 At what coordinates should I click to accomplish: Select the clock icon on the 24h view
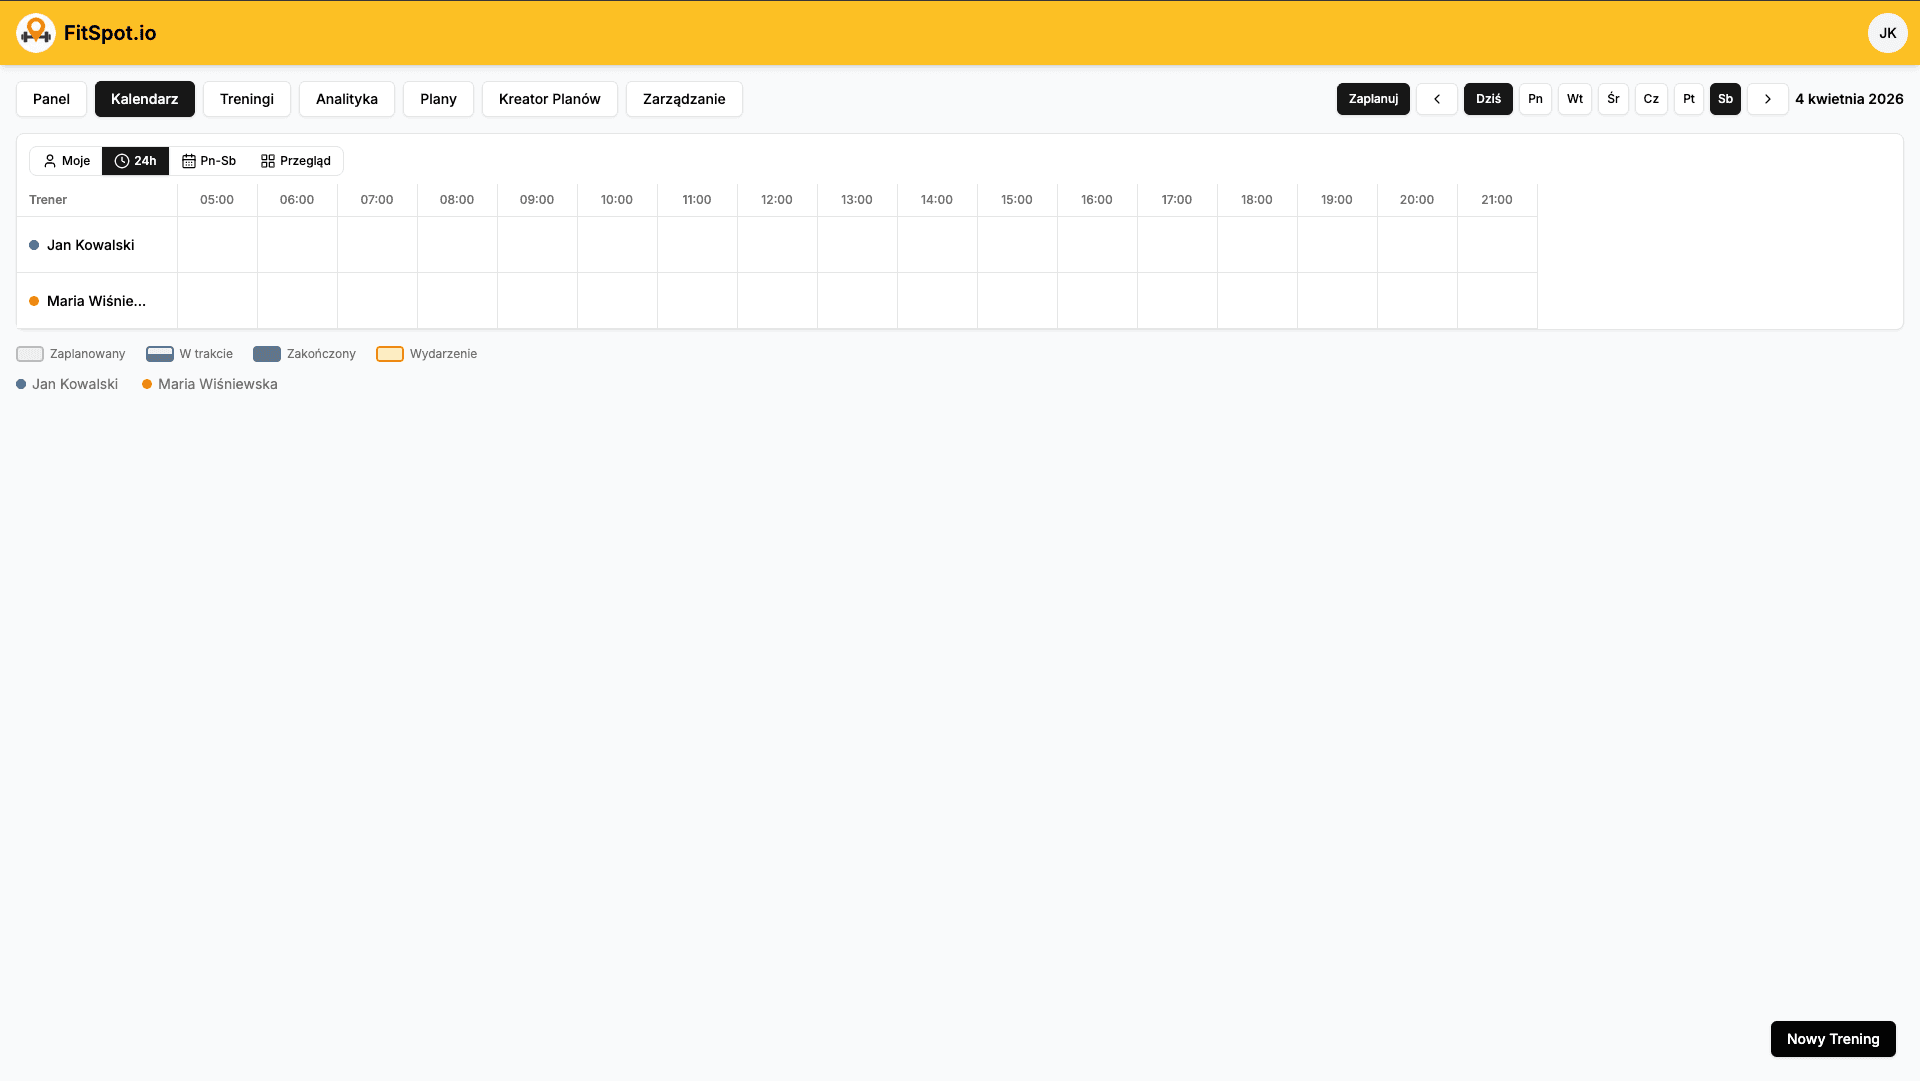click(121, 160)
